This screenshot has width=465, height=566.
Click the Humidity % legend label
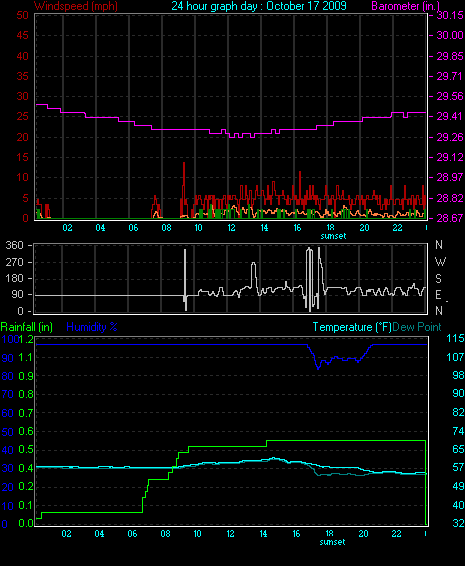point(92,327)
